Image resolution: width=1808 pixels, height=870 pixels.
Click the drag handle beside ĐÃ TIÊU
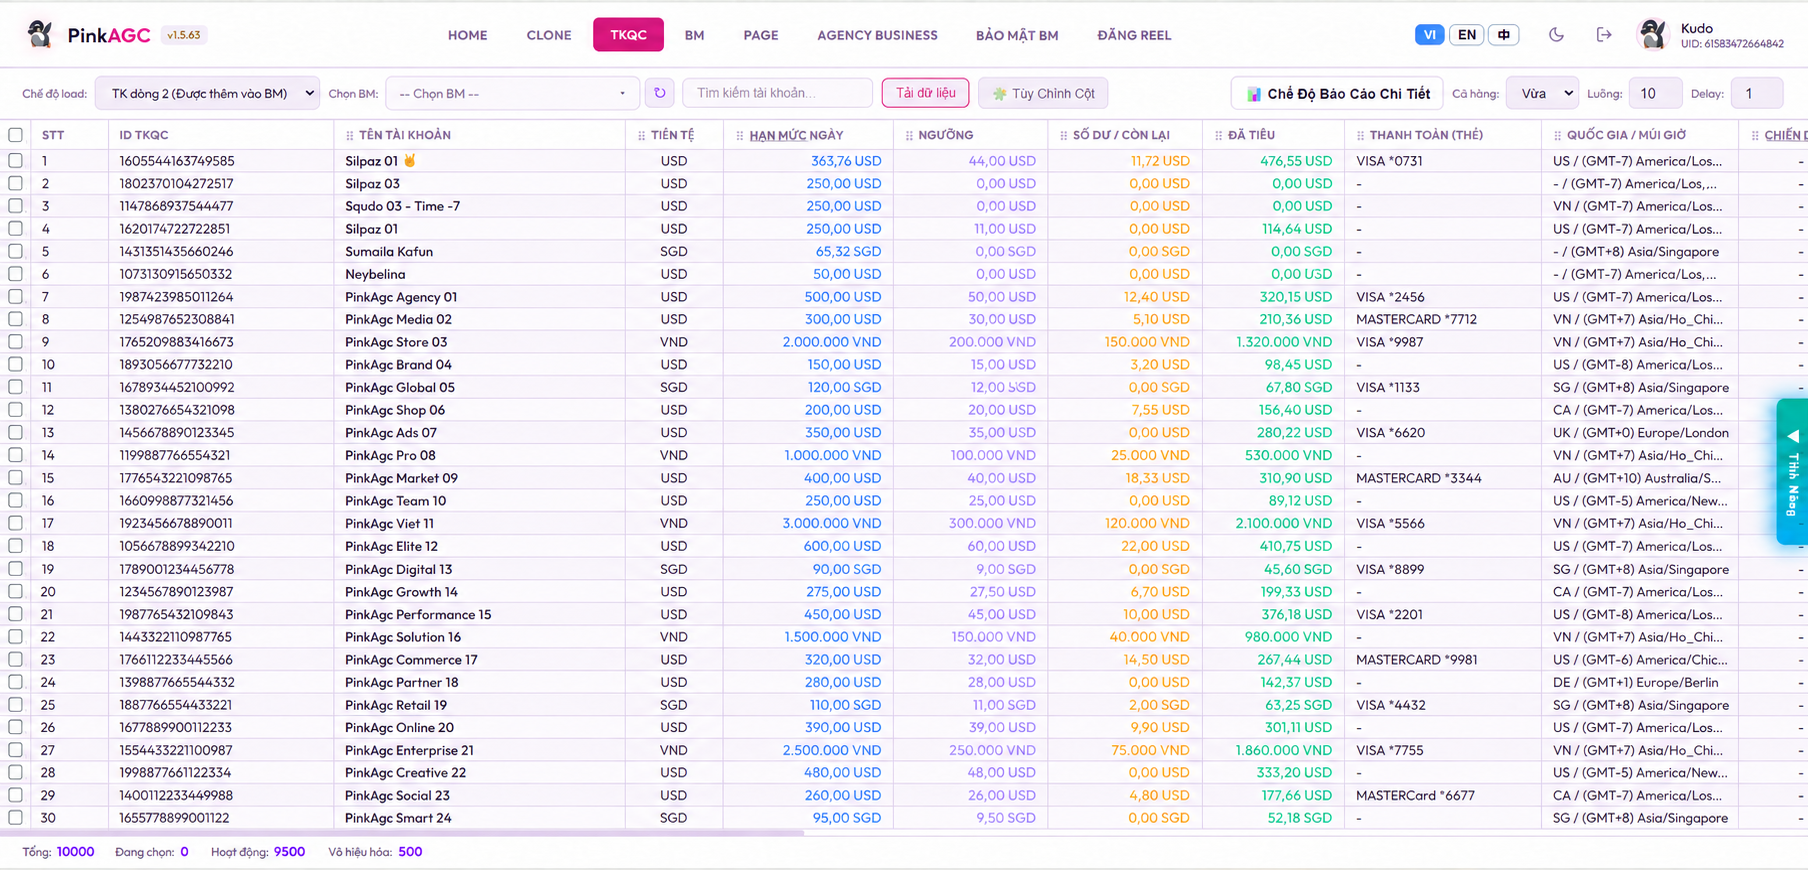pyautogui.click(x=1218, y=135)
